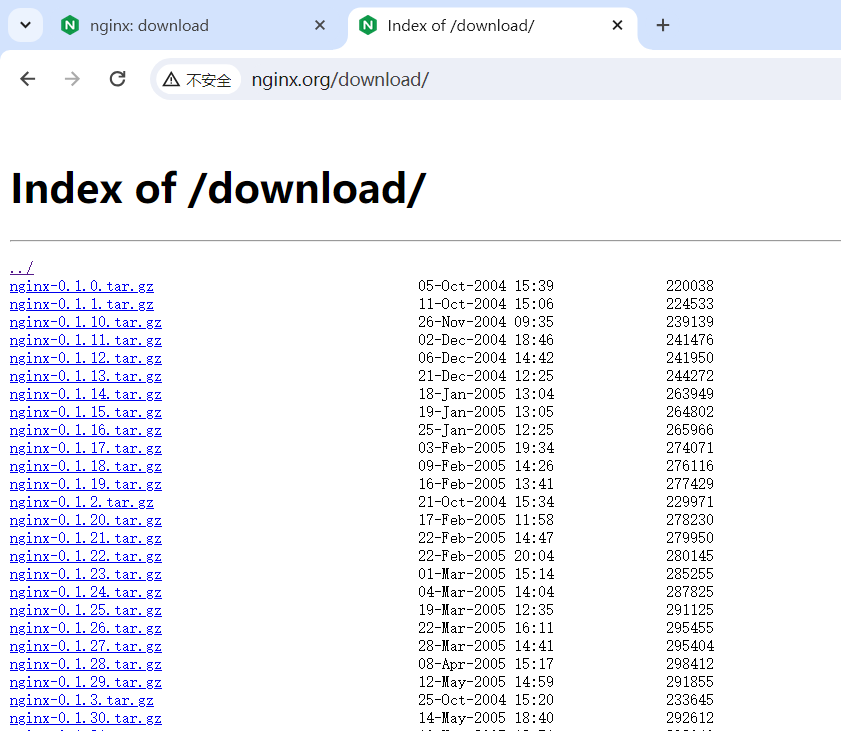Click the 'Index of /download/' heading
Image resolution: width=841 pixels, height=731 pixels.
(218, 189)
